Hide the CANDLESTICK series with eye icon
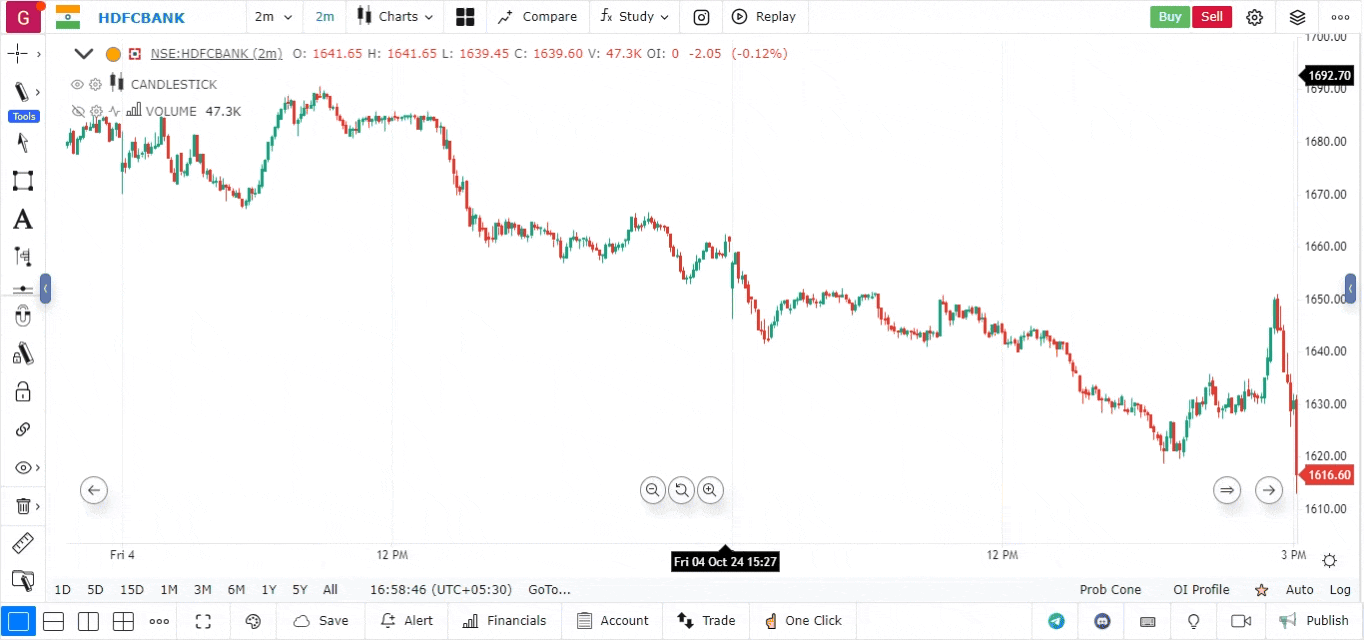The height and width of the screenshot is (640, 1364). [77, 84]
